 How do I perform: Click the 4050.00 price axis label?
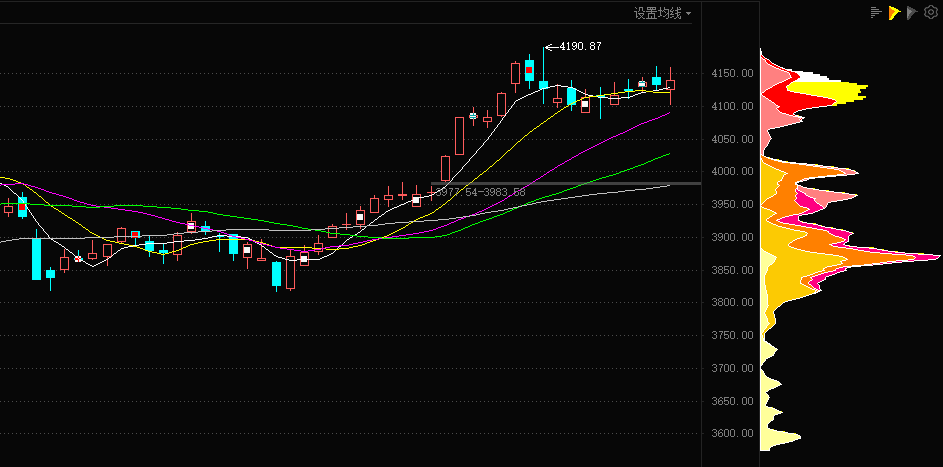pos(732,139)
